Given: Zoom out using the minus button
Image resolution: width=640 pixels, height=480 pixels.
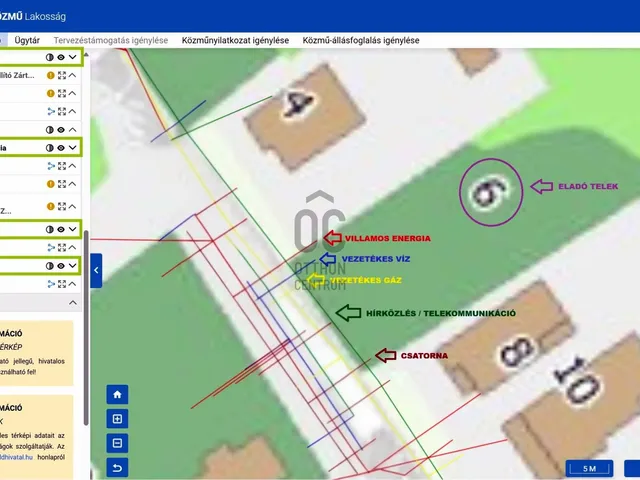Looking at the screenshot, I should coord(117,443).
